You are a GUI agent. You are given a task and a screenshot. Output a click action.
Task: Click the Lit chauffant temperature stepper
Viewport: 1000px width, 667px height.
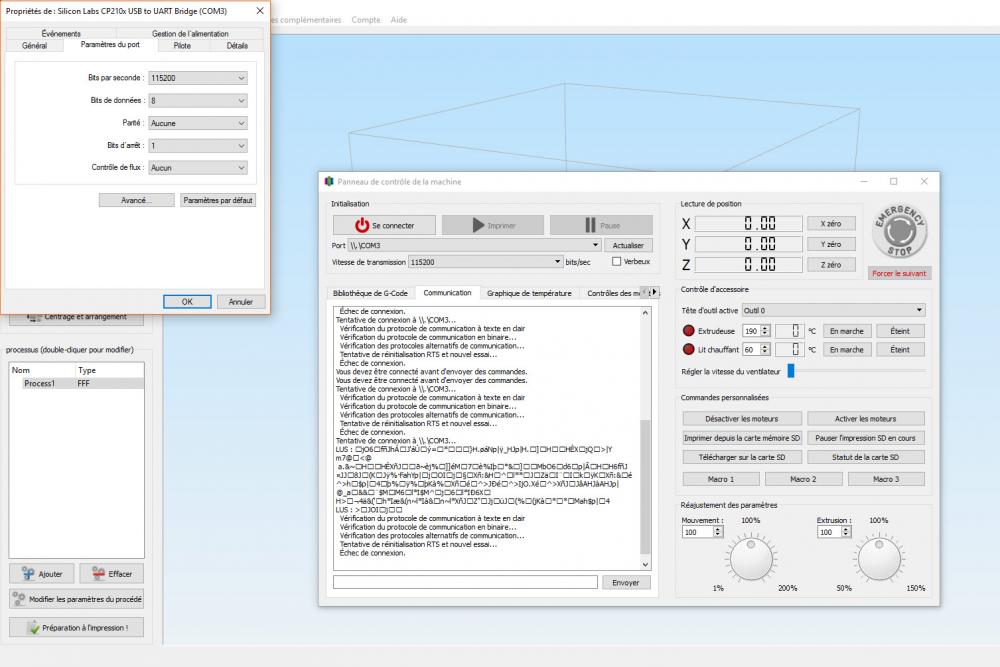point(765,349)
